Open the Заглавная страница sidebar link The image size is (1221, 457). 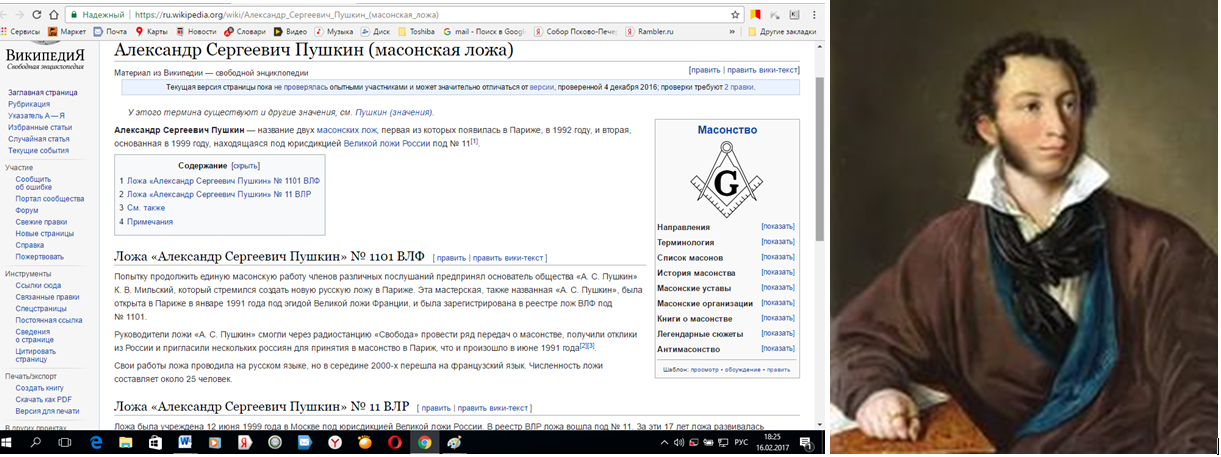point(42,92)
